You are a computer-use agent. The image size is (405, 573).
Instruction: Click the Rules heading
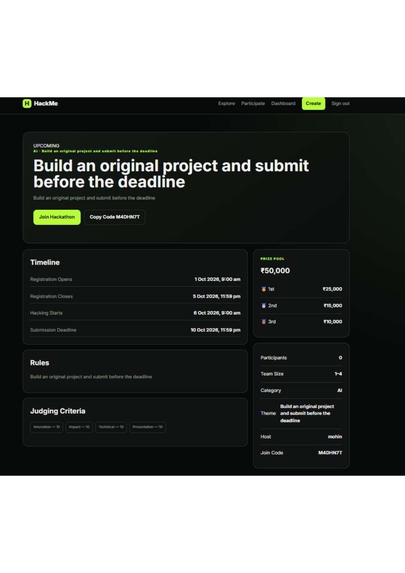tap(39, 363)
